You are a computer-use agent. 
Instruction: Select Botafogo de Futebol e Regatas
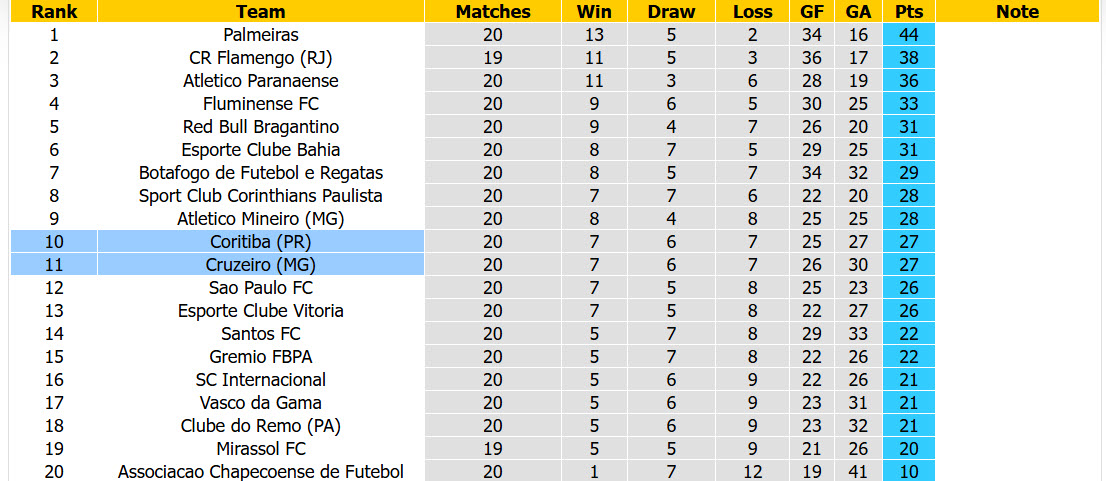[261, 173]
